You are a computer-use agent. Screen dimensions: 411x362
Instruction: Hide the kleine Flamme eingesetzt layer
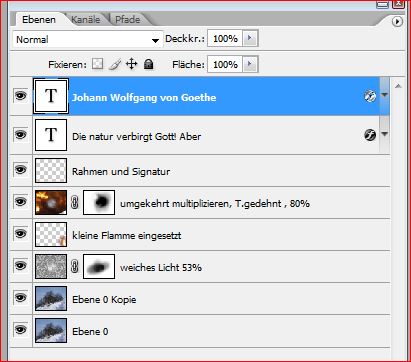click(21, 234)
